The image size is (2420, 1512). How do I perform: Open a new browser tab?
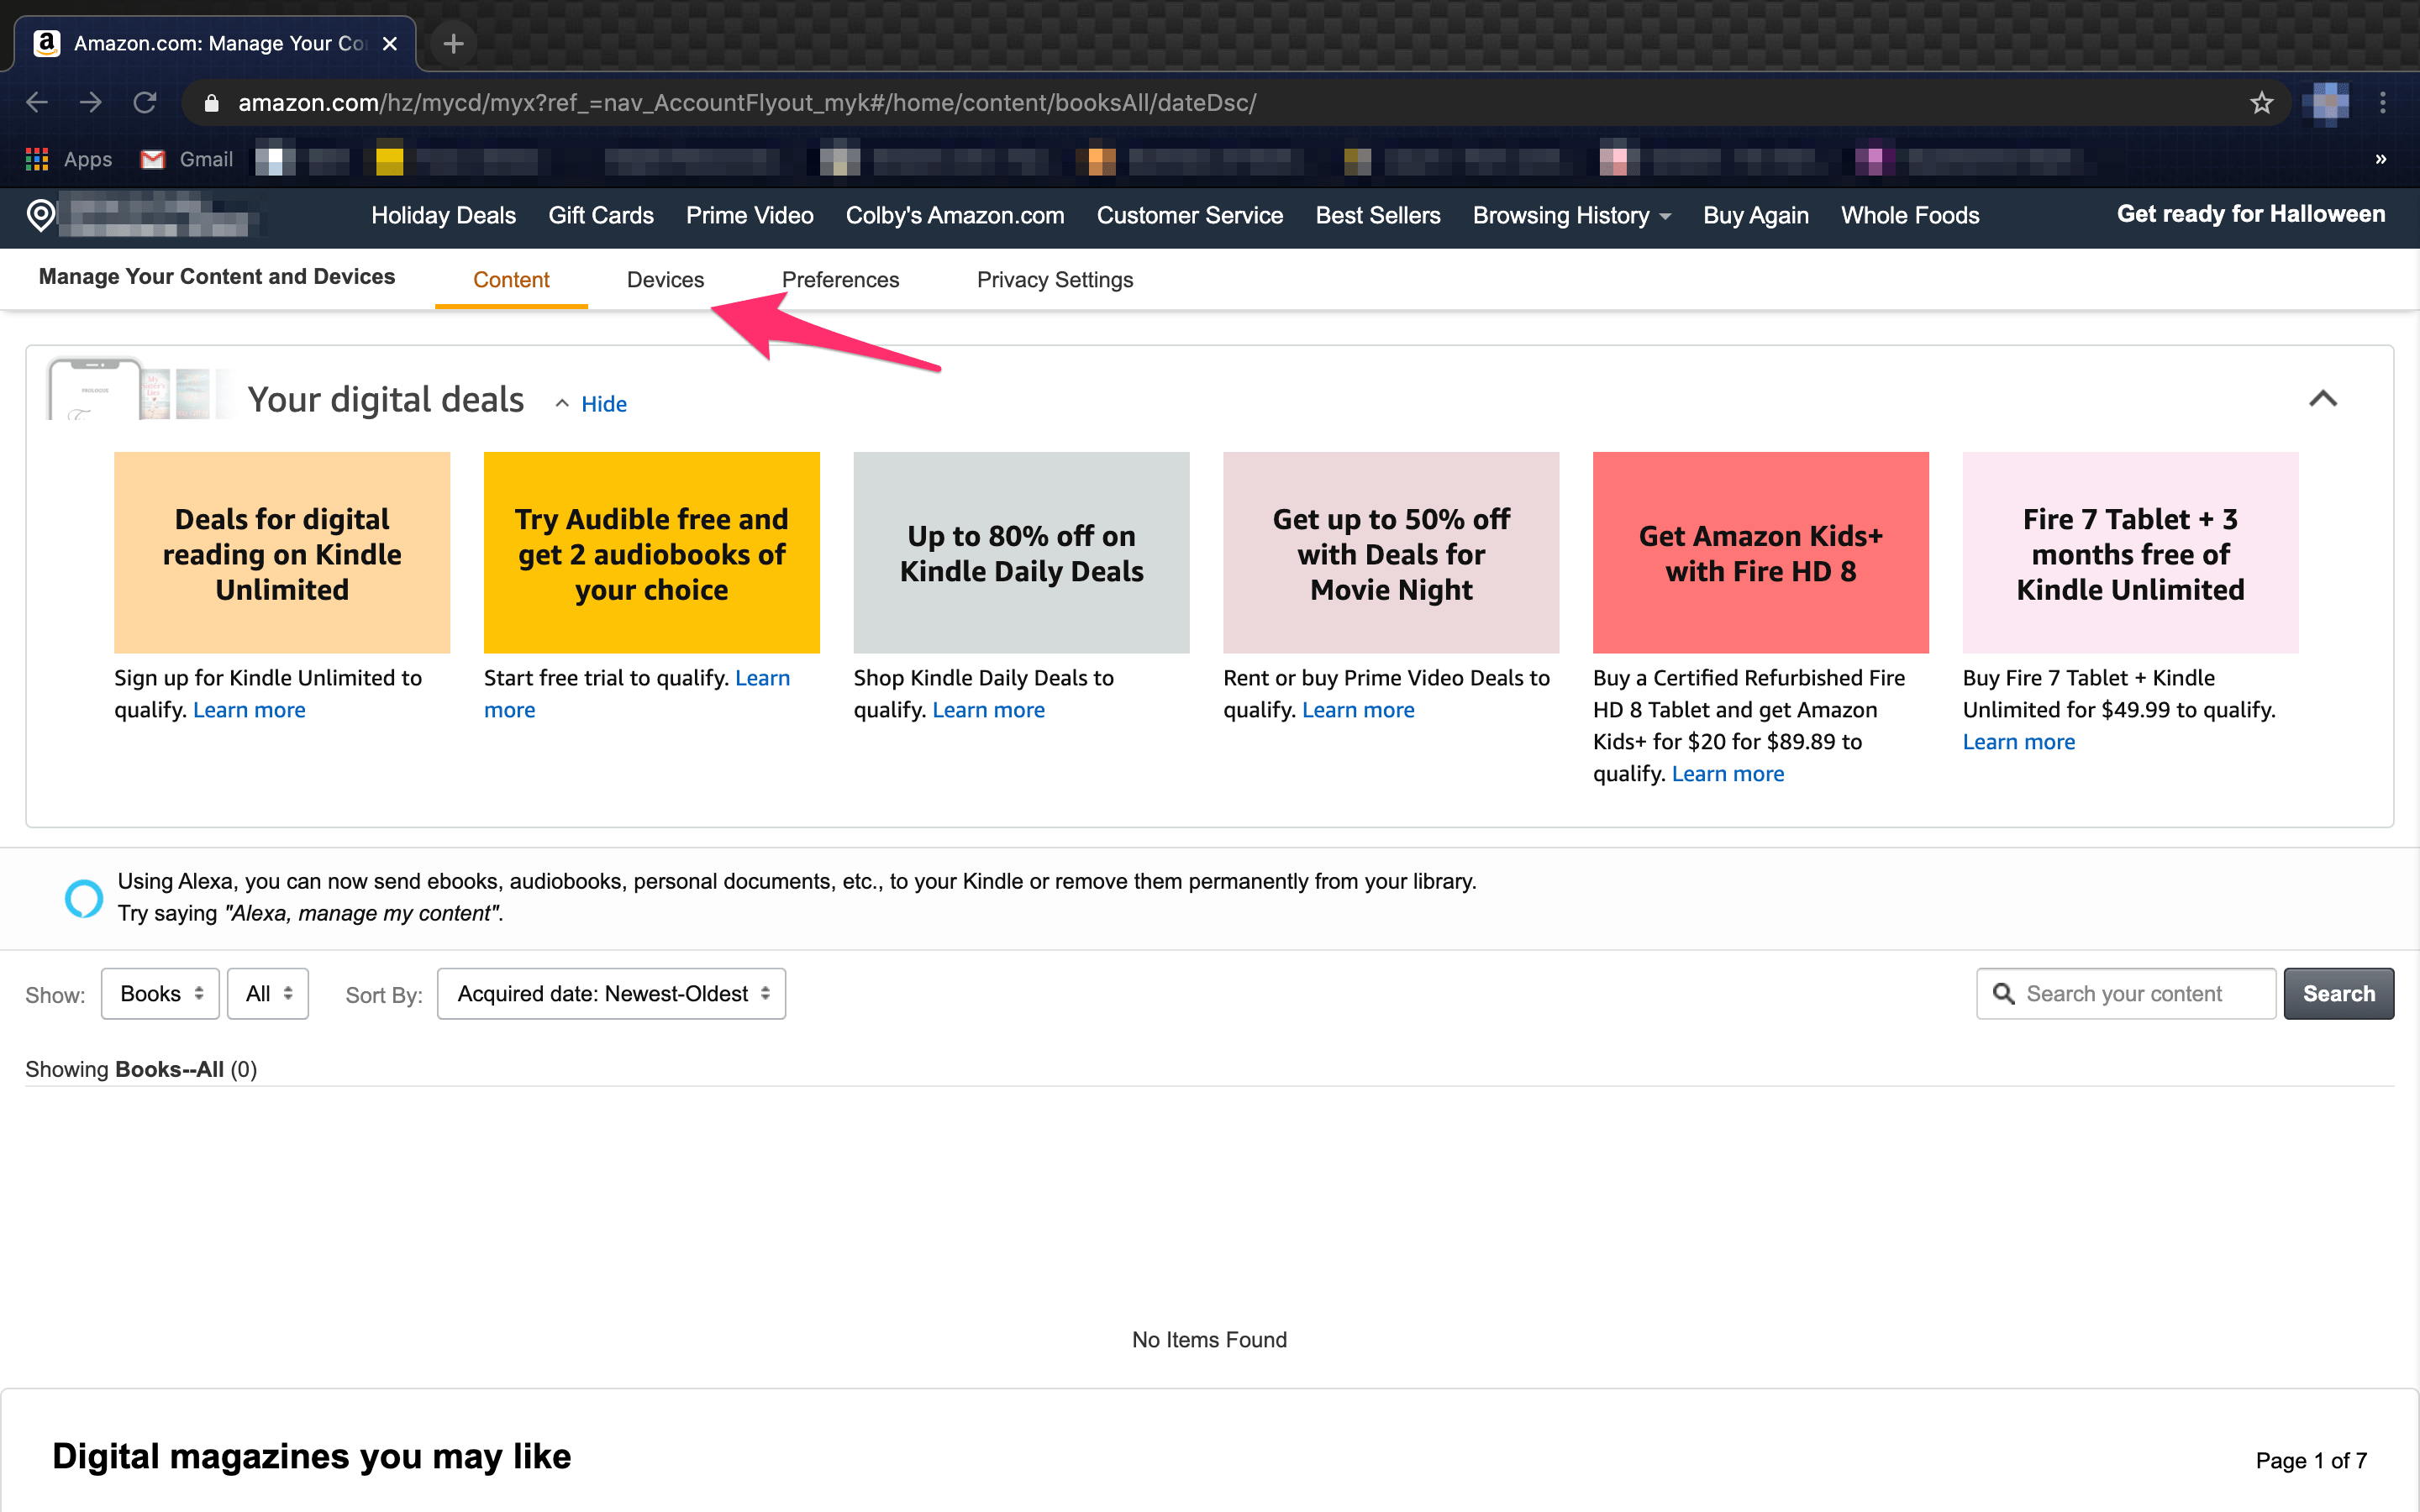click(x=453, y=44)
